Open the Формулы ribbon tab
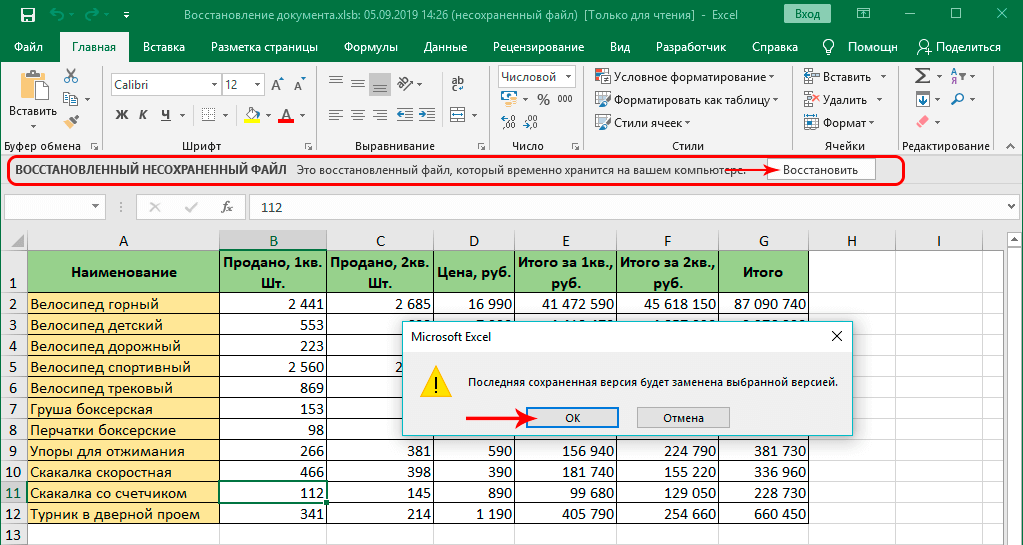This screenshot has height=545, width=1023. point(370,47)
